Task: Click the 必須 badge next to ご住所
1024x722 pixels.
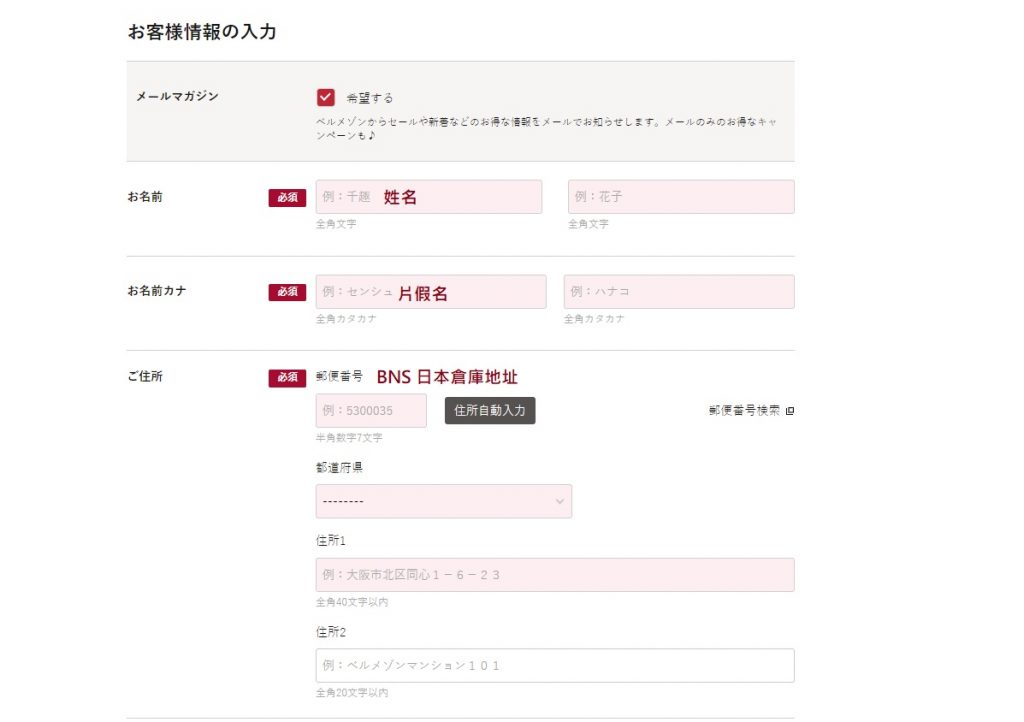Action: point(286,378)
